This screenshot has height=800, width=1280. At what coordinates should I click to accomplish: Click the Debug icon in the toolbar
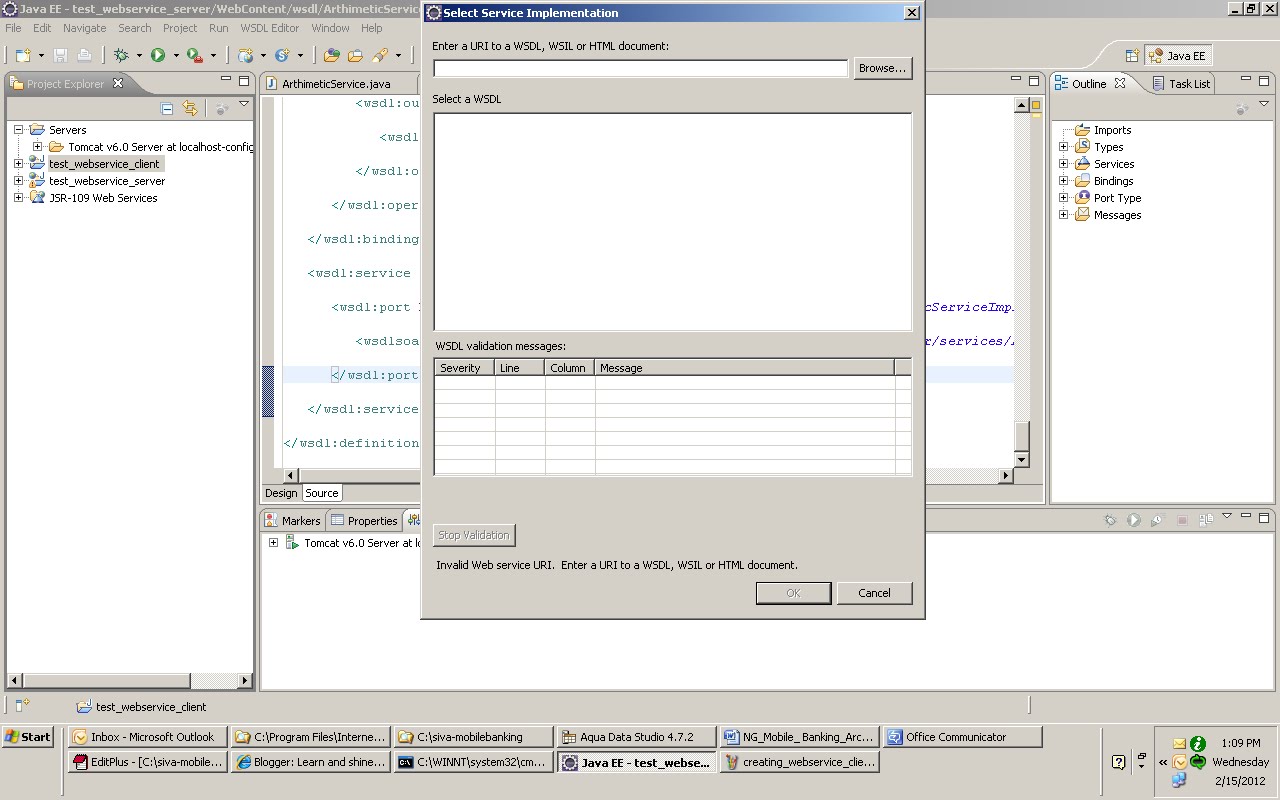click(x=123, y=55)
